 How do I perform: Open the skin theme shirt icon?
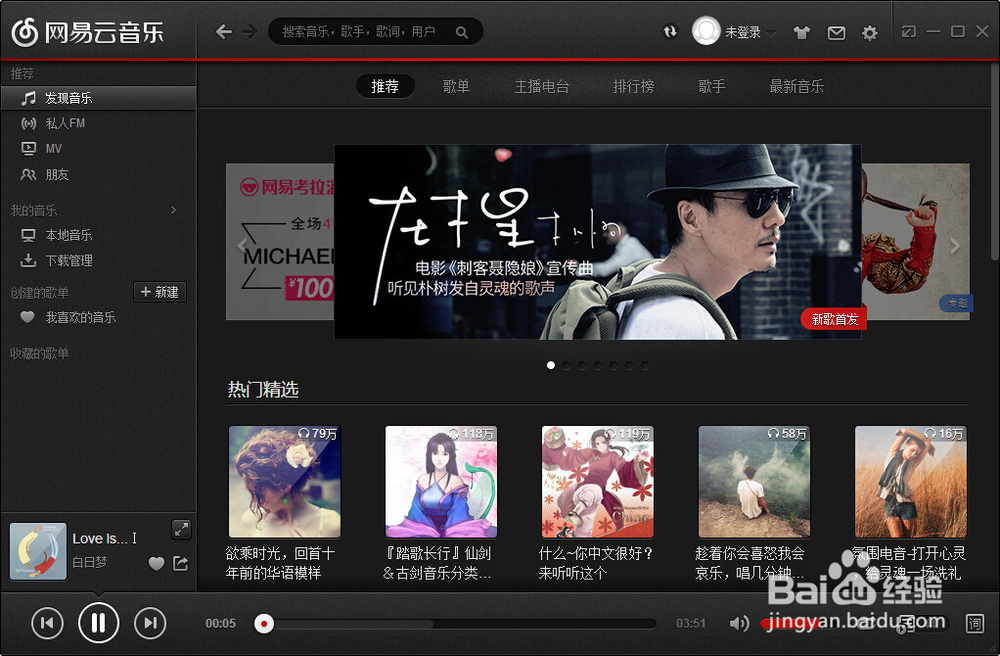[x=802, y=33]
